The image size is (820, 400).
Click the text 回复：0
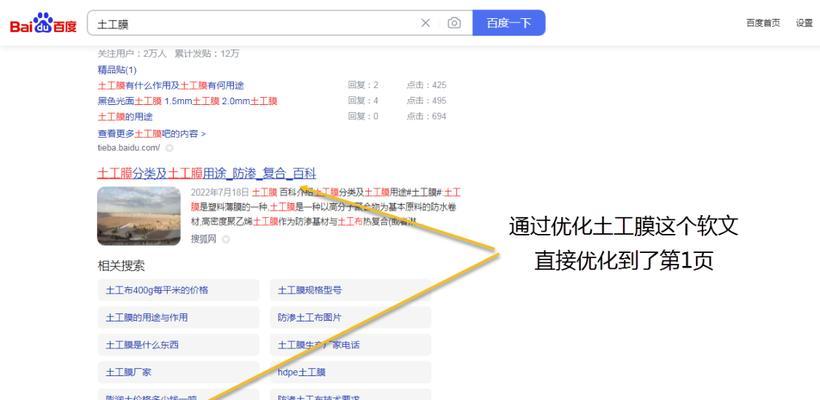coord(363,117)
